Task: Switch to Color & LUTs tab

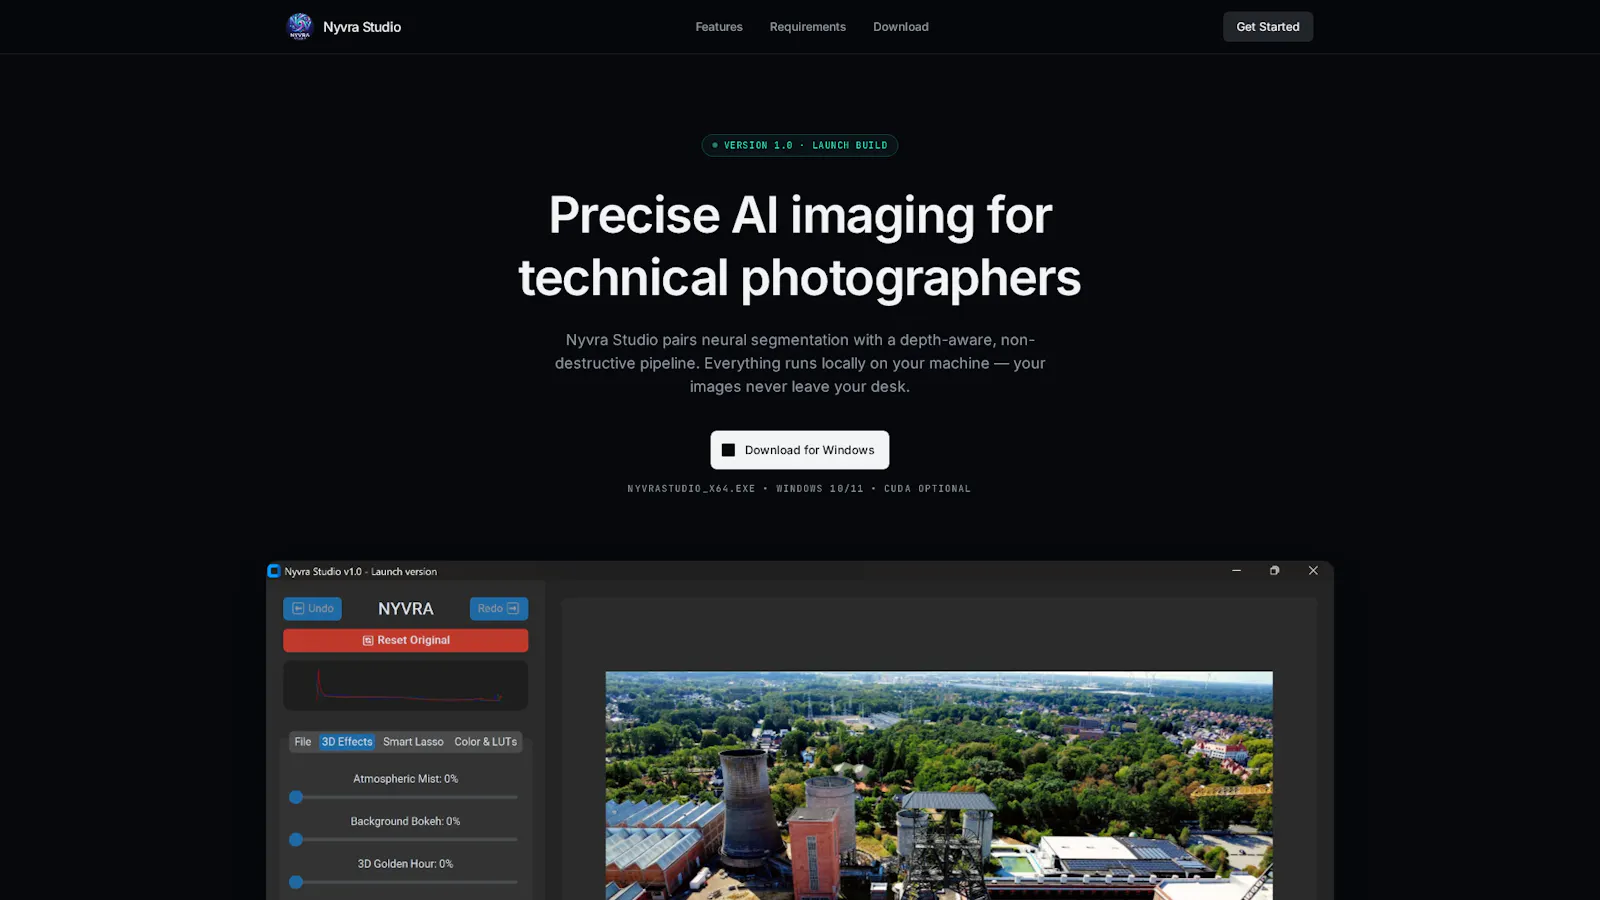Action: click(x=485, y=742)
